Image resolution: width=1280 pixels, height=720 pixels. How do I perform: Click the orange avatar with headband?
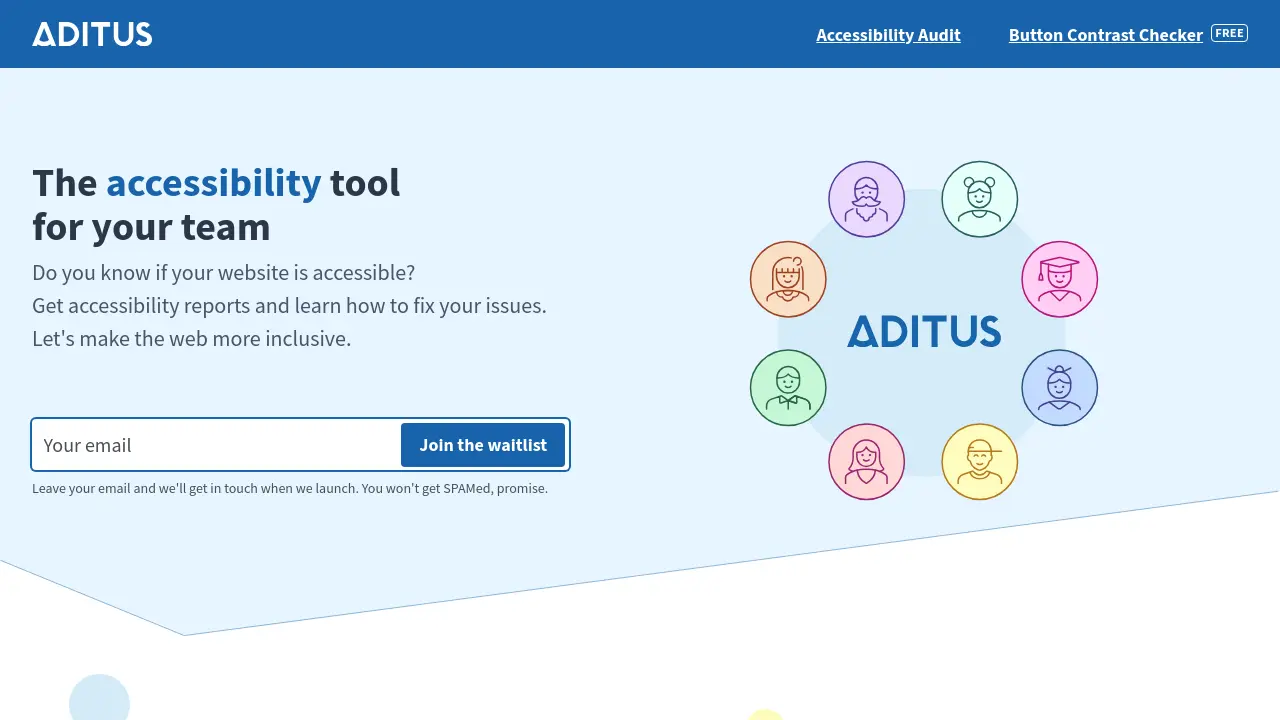pyautogui.click(x=788, y=279)
